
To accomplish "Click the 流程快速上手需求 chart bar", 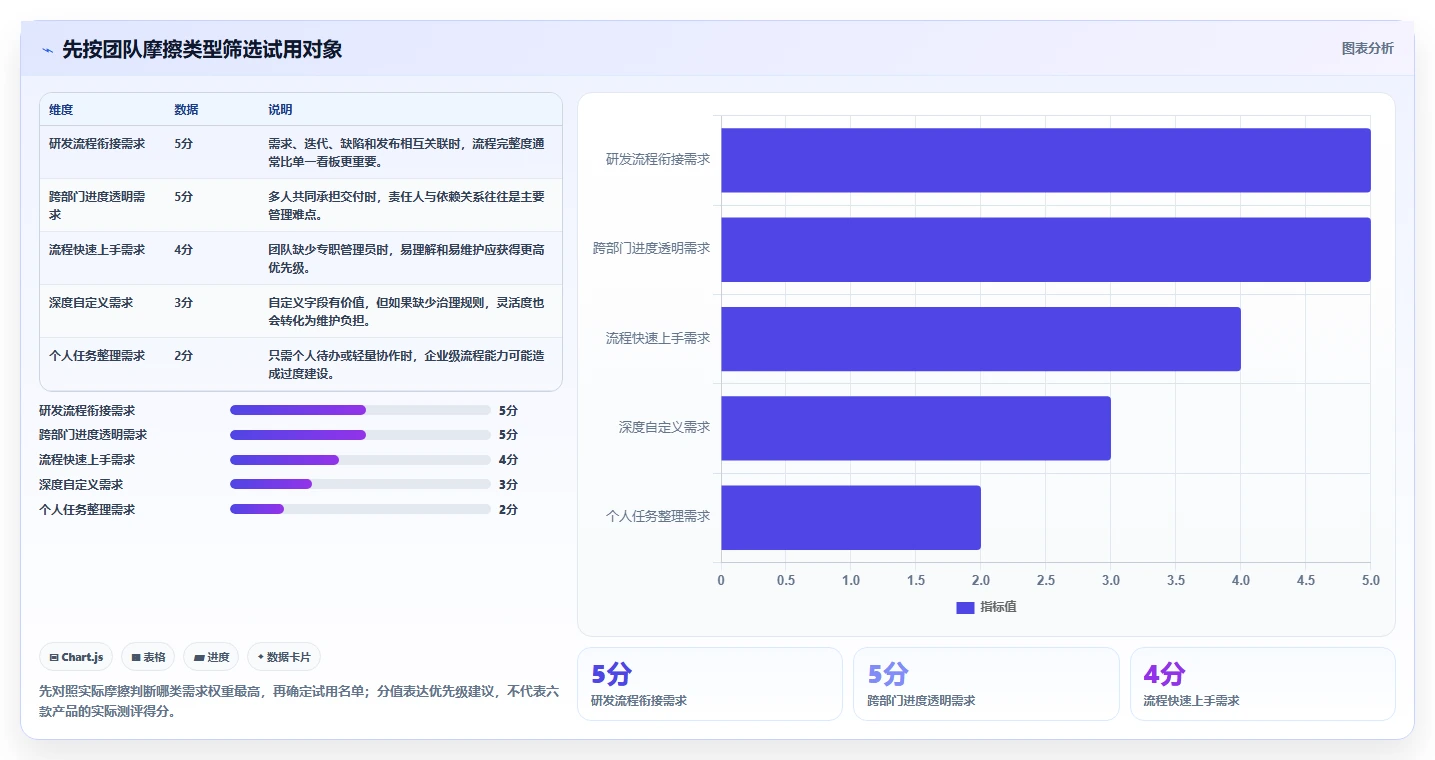I will coord(980,339).
